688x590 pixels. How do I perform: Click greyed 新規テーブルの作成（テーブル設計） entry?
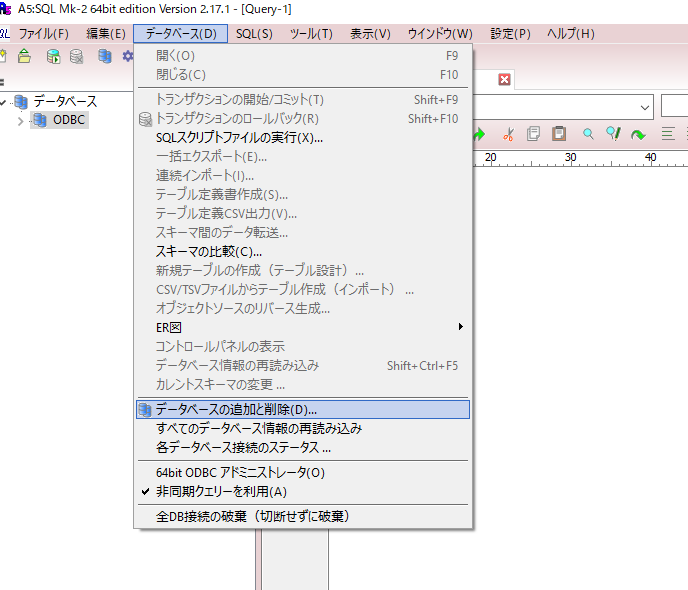click(303, 270)
